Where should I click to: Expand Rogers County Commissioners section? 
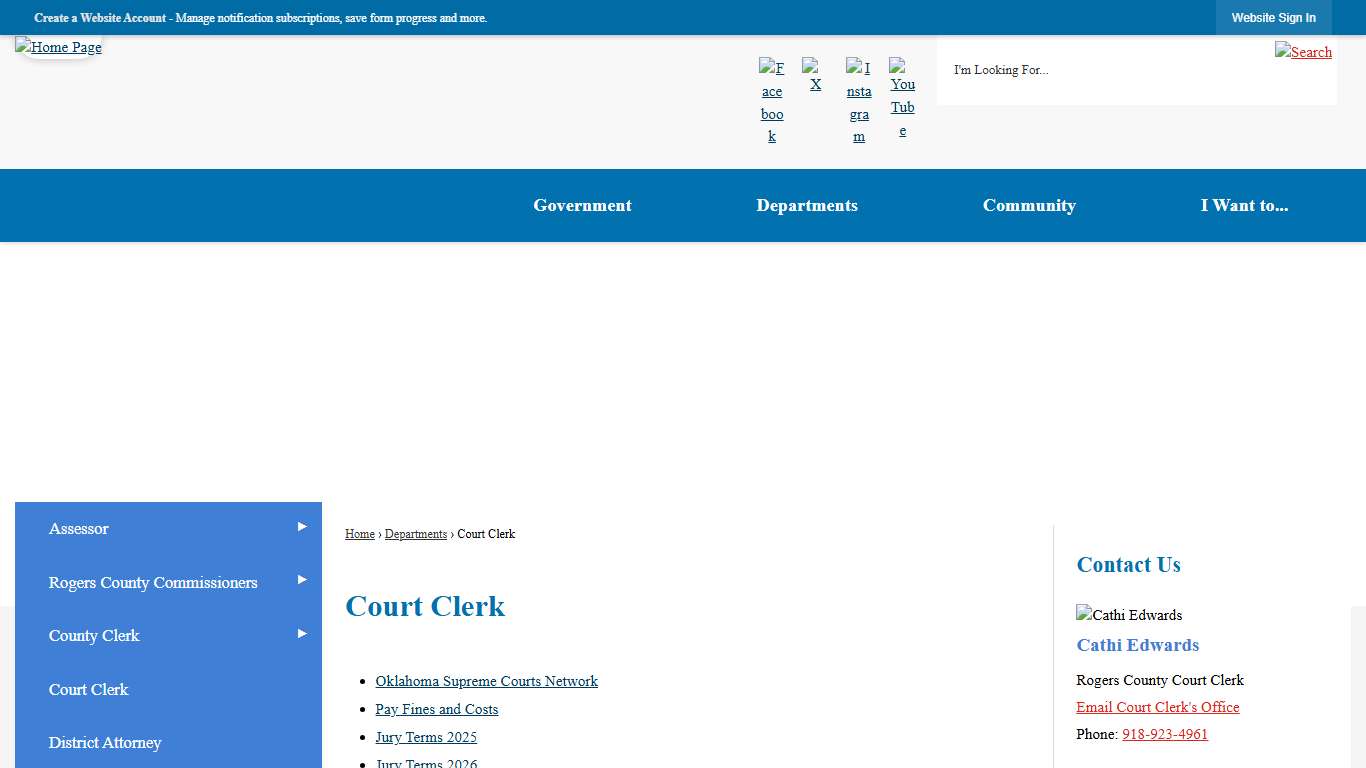[301, 578]
